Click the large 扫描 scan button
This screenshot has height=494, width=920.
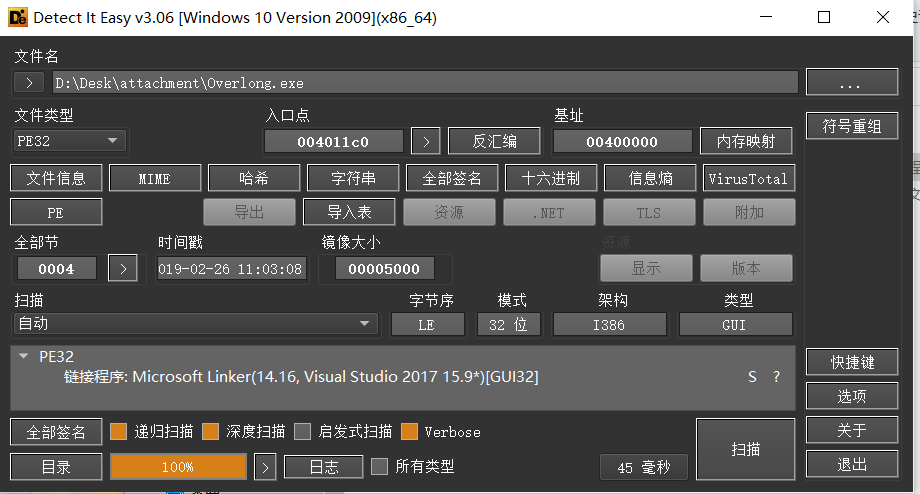point(745,449)
